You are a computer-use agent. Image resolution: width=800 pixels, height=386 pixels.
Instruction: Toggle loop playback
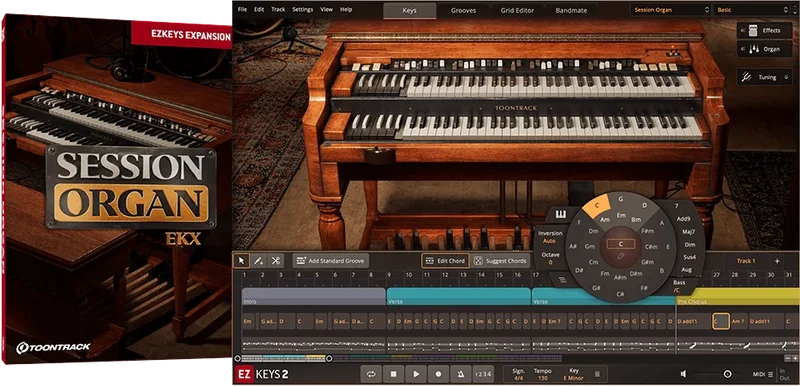point(371,374)
